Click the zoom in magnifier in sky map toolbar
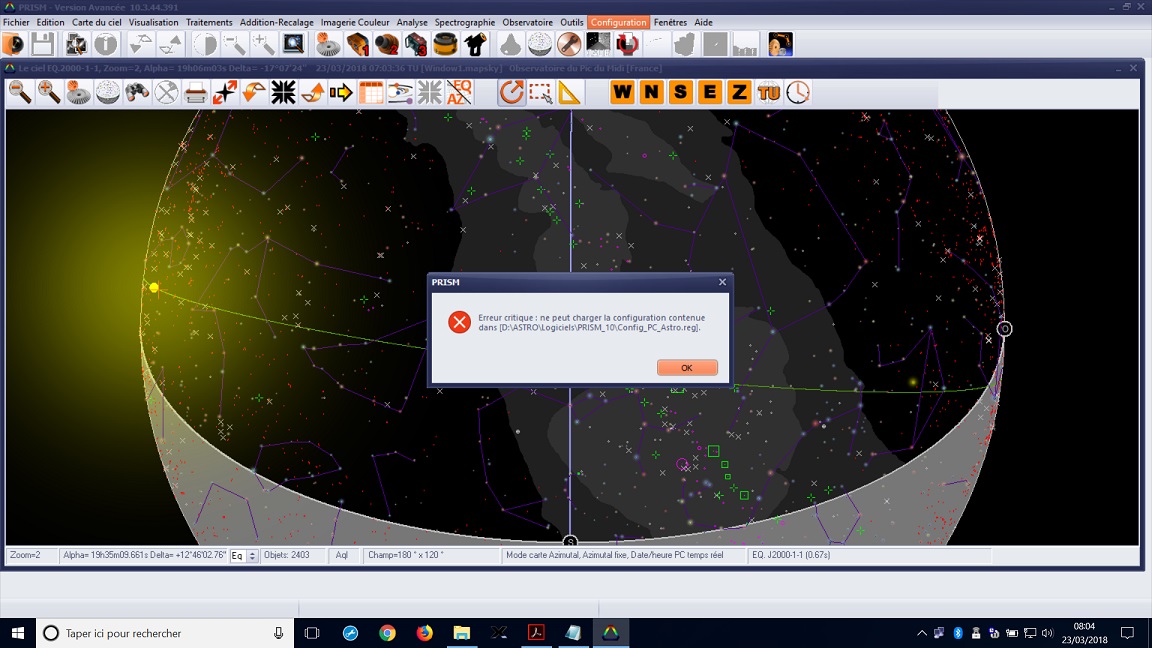 click(48, 93)
